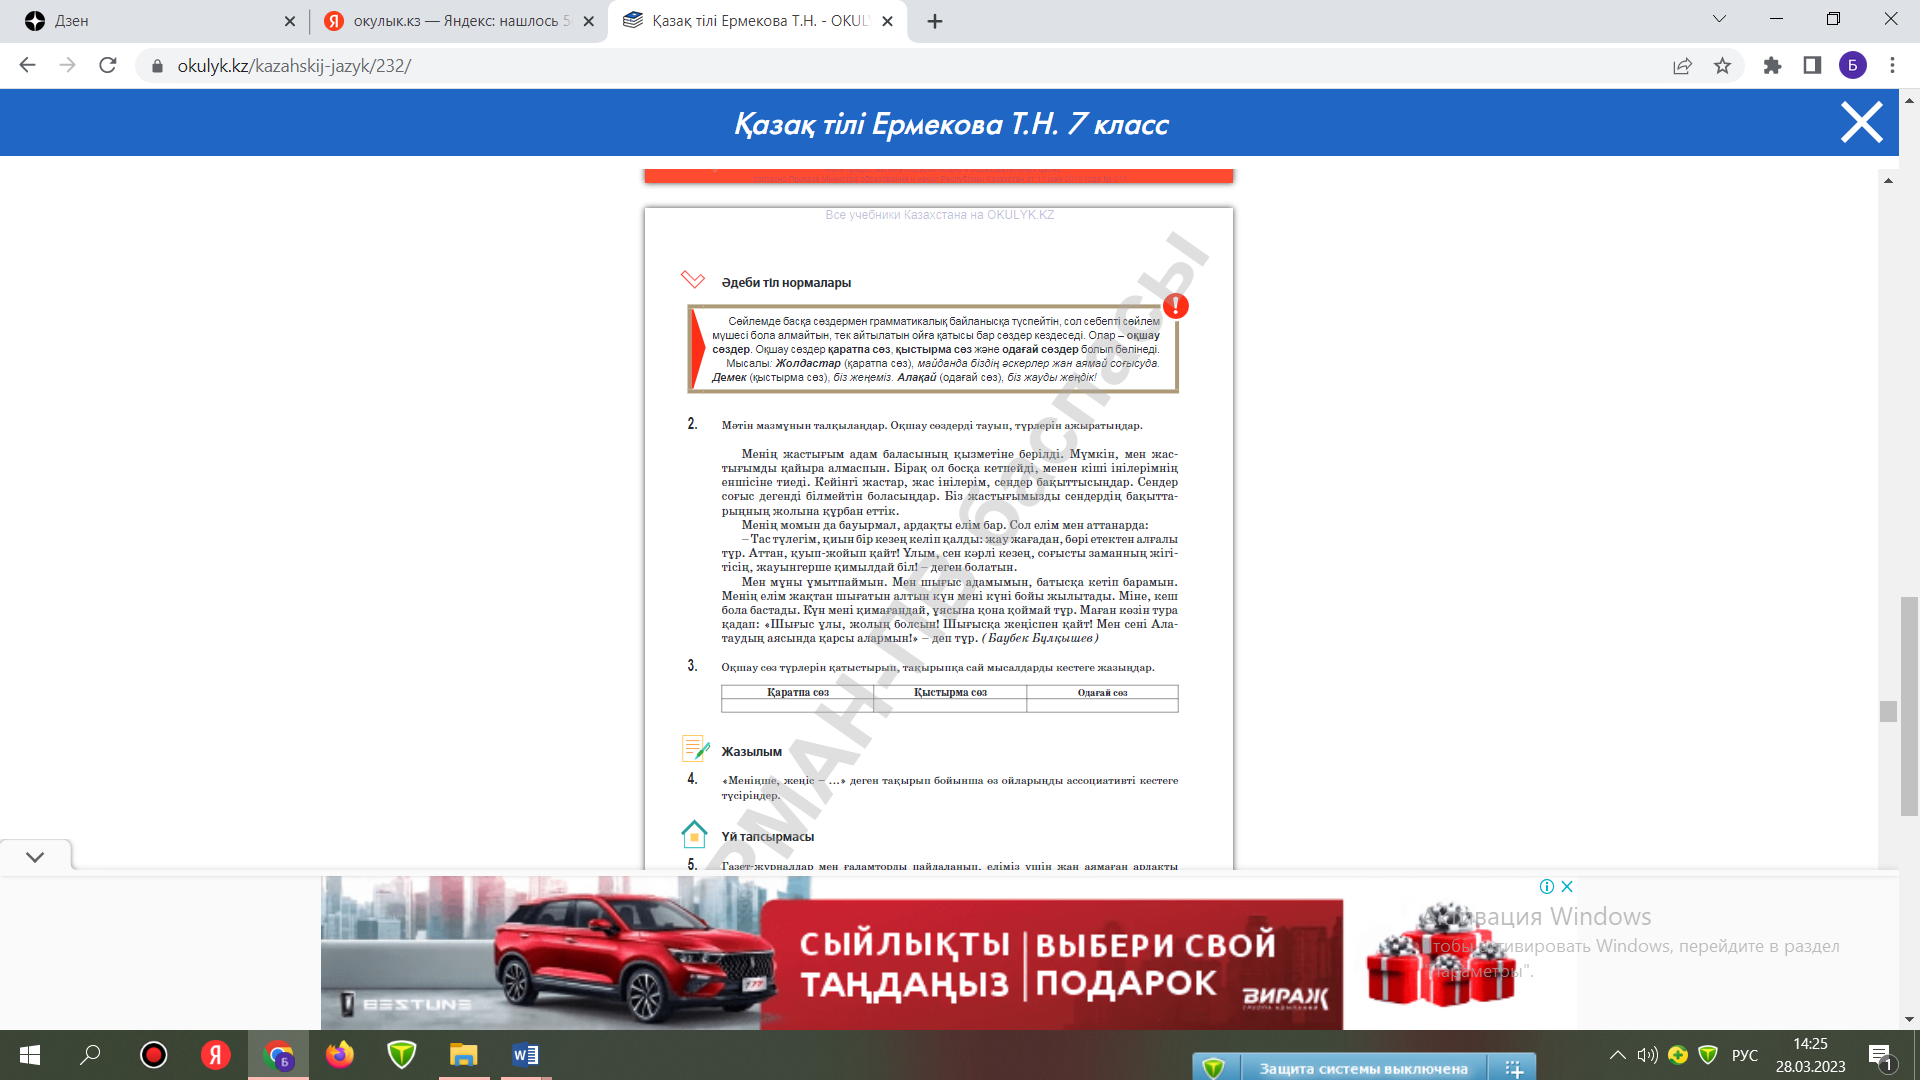The image size is (1920, 1080).
Task: Open the tab search dropdown arrow
Action: point(1719,20)
